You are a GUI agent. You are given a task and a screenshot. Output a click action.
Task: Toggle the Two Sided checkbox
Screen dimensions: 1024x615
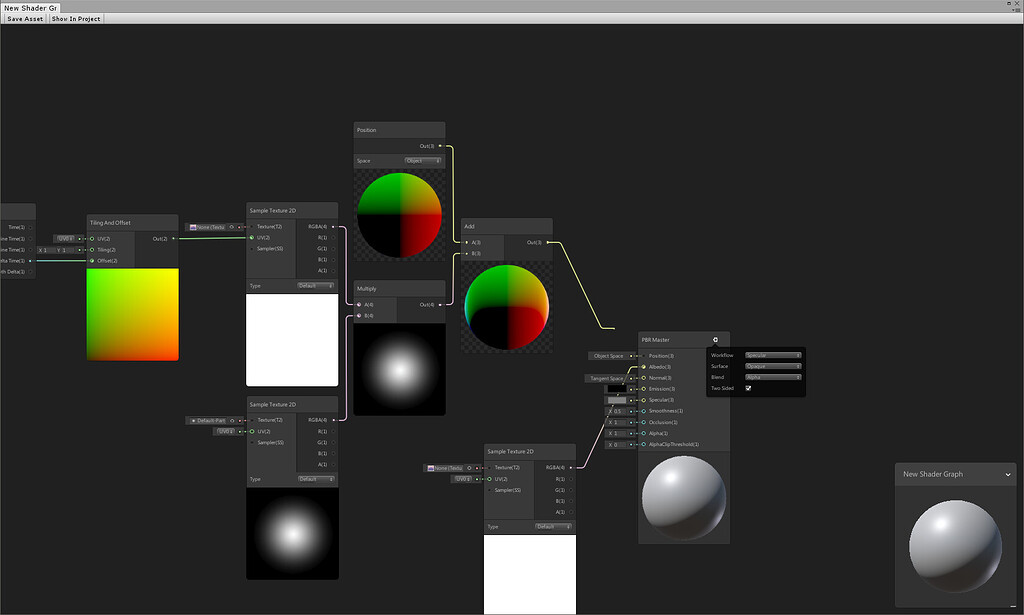click(748, 388)
